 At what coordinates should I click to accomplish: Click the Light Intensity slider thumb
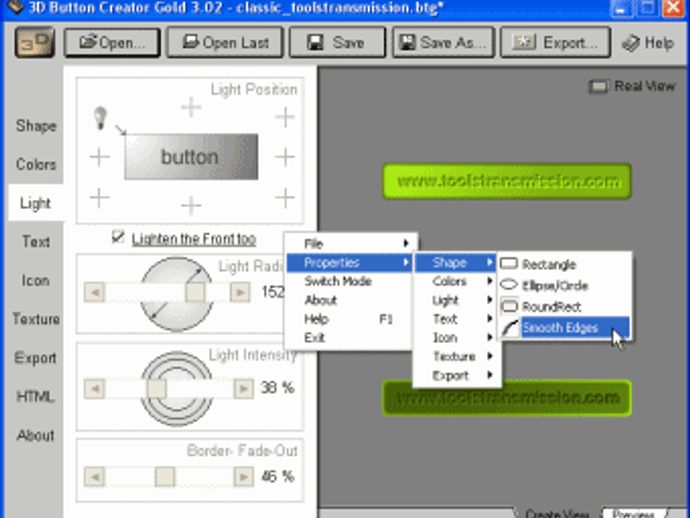pyautogui.click(x=156, y=389)
